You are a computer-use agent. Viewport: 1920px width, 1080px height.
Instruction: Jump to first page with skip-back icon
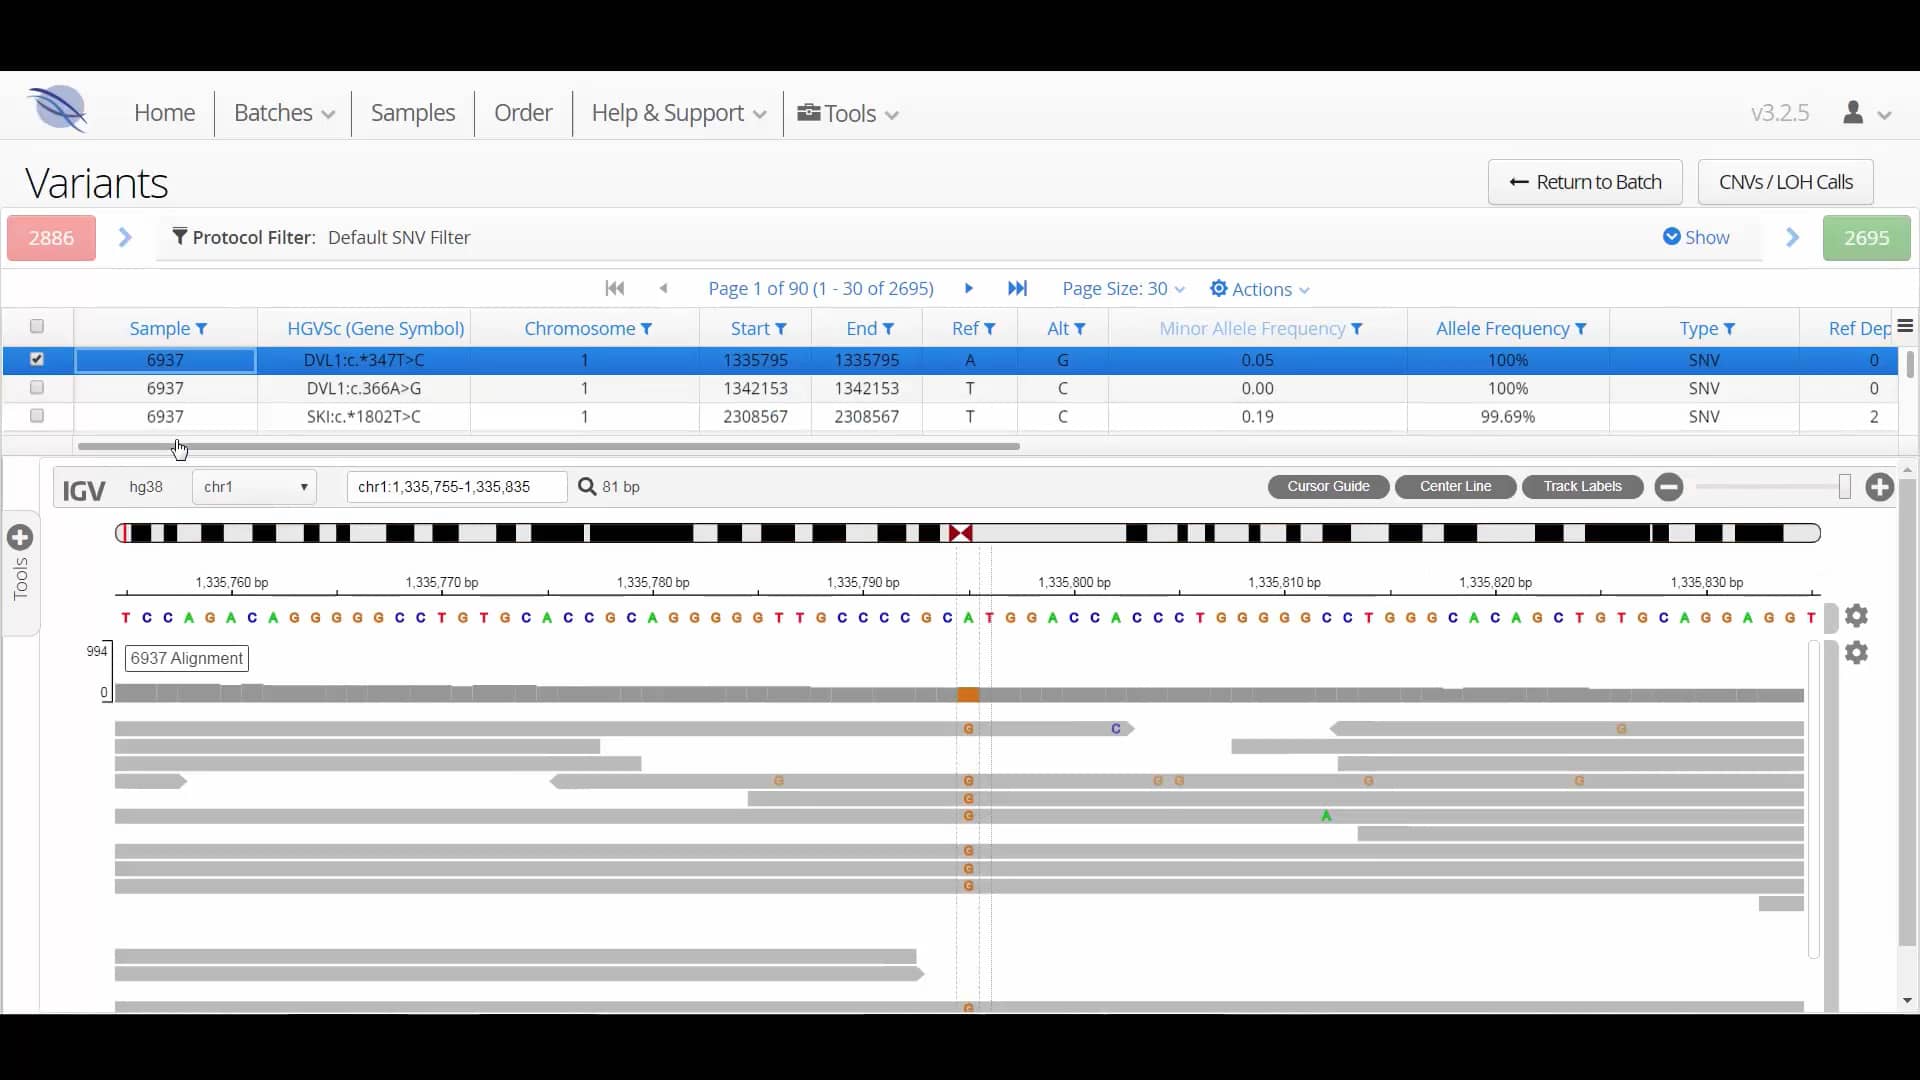pyautogui.click(x=615, y=289)
